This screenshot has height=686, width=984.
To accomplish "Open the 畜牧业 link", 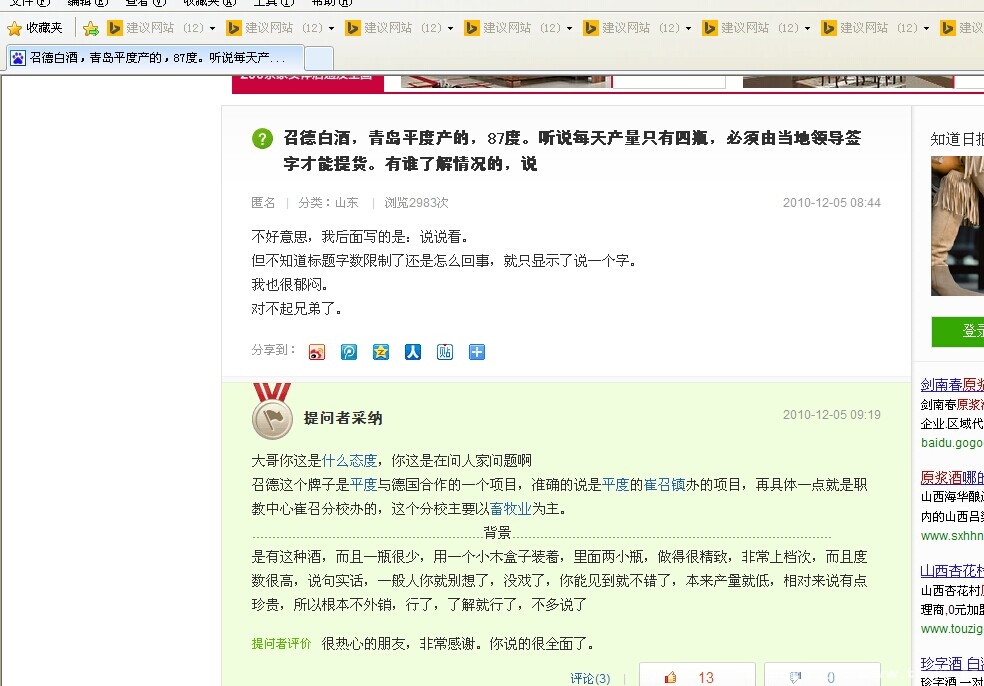I will [511, 508].
